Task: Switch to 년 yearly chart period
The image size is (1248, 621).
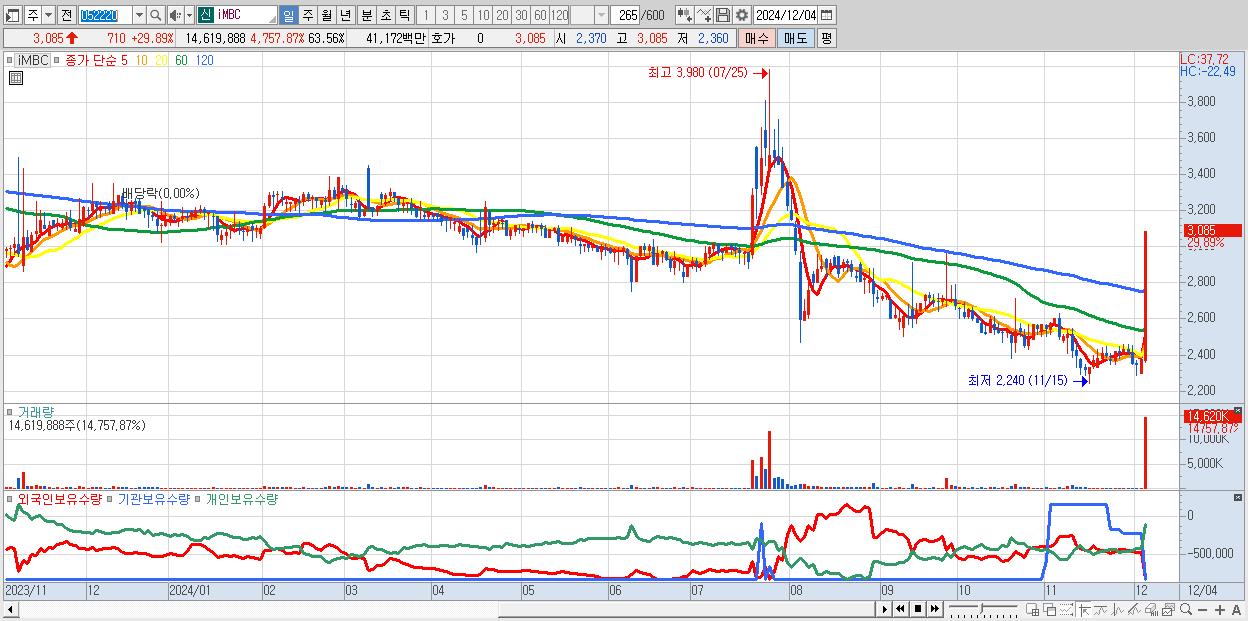Action: pos(345,15)
